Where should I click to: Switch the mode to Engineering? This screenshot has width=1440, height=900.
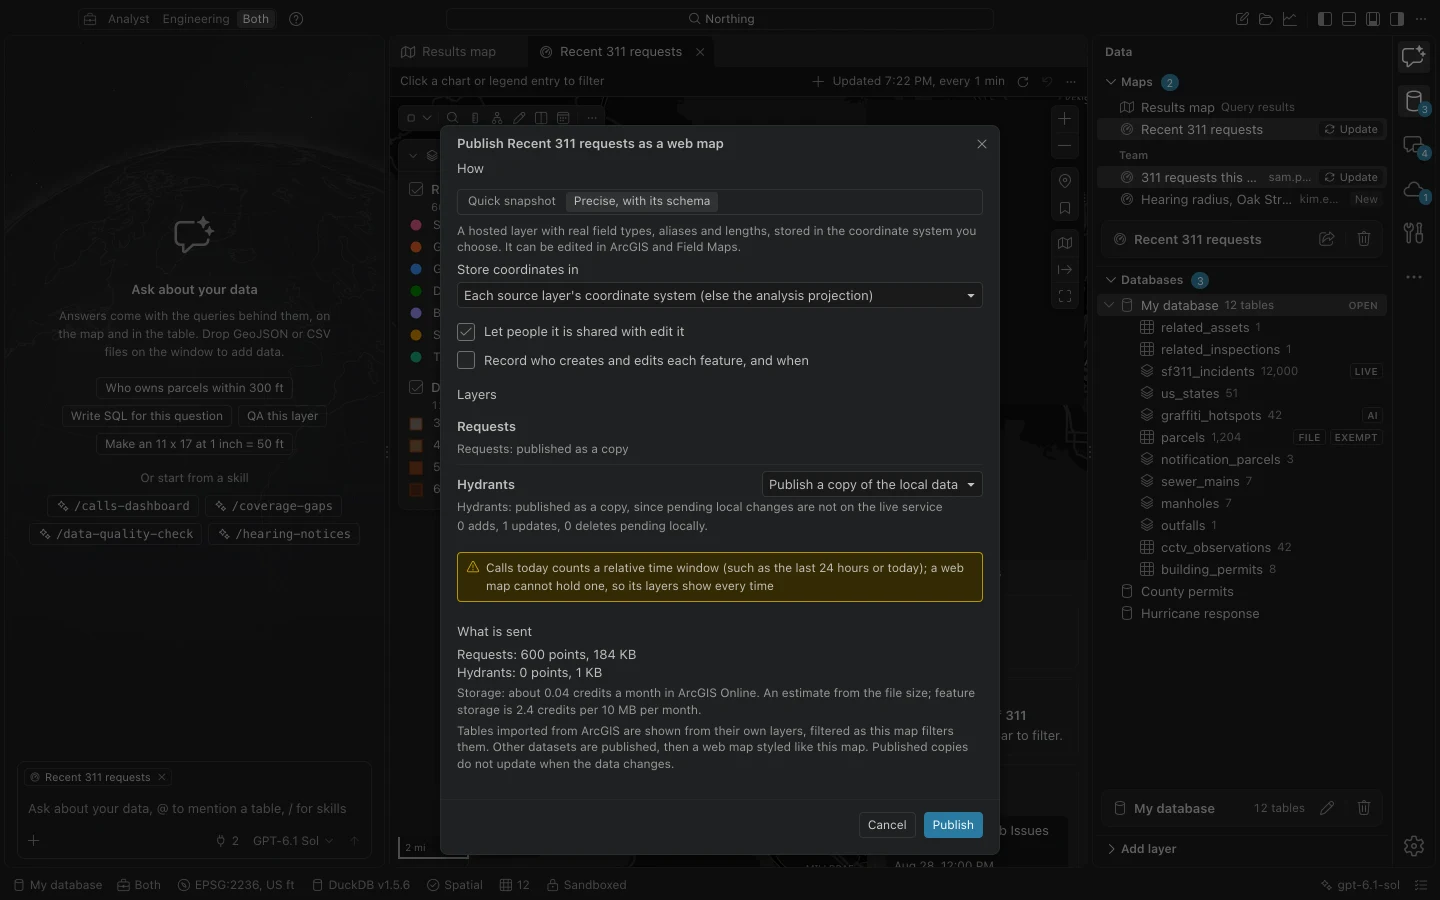tap(196, 19)
